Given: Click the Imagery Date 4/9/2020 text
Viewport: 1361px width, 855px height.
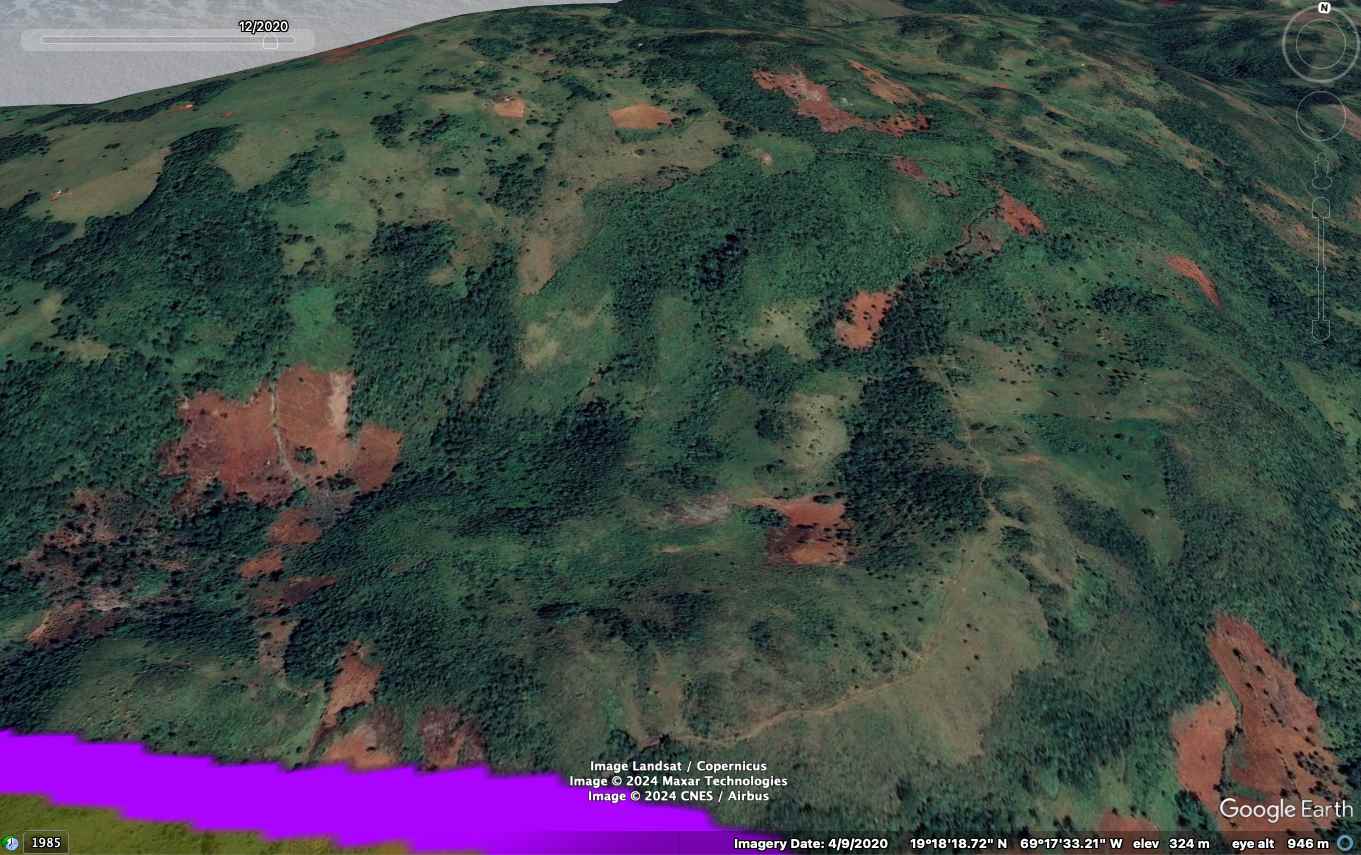Looking at the screenshot, I should [810, 844].
